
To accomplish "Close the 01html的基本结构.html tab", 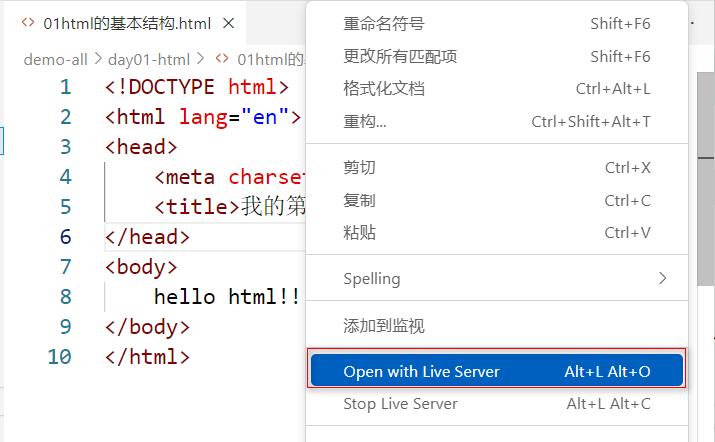I will (x=229, y=22).
